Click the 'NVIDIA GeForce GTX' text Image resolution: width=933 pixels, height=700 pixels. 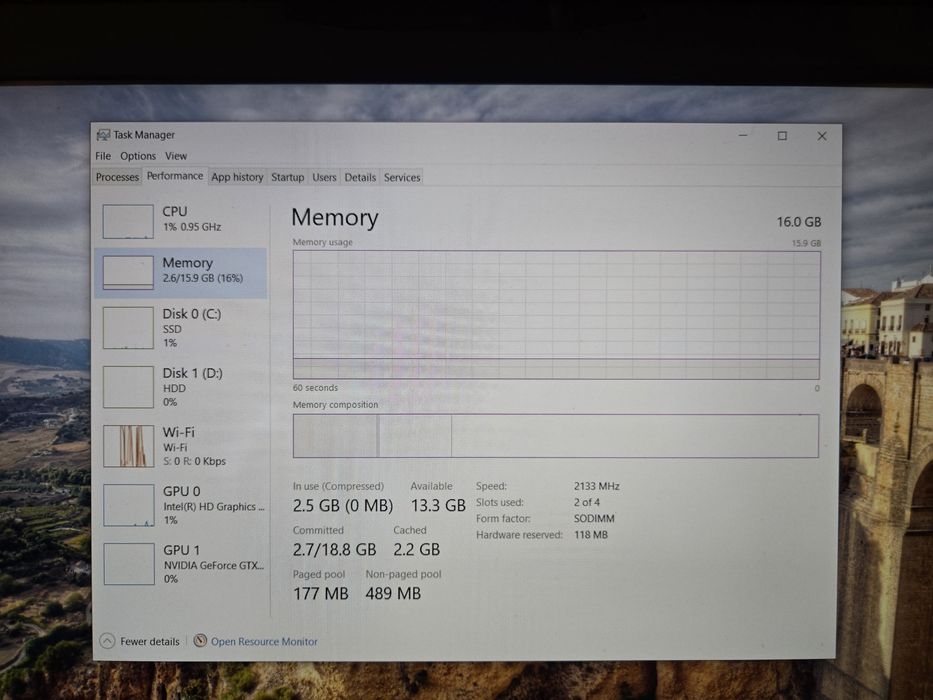(x=214, y=565)
